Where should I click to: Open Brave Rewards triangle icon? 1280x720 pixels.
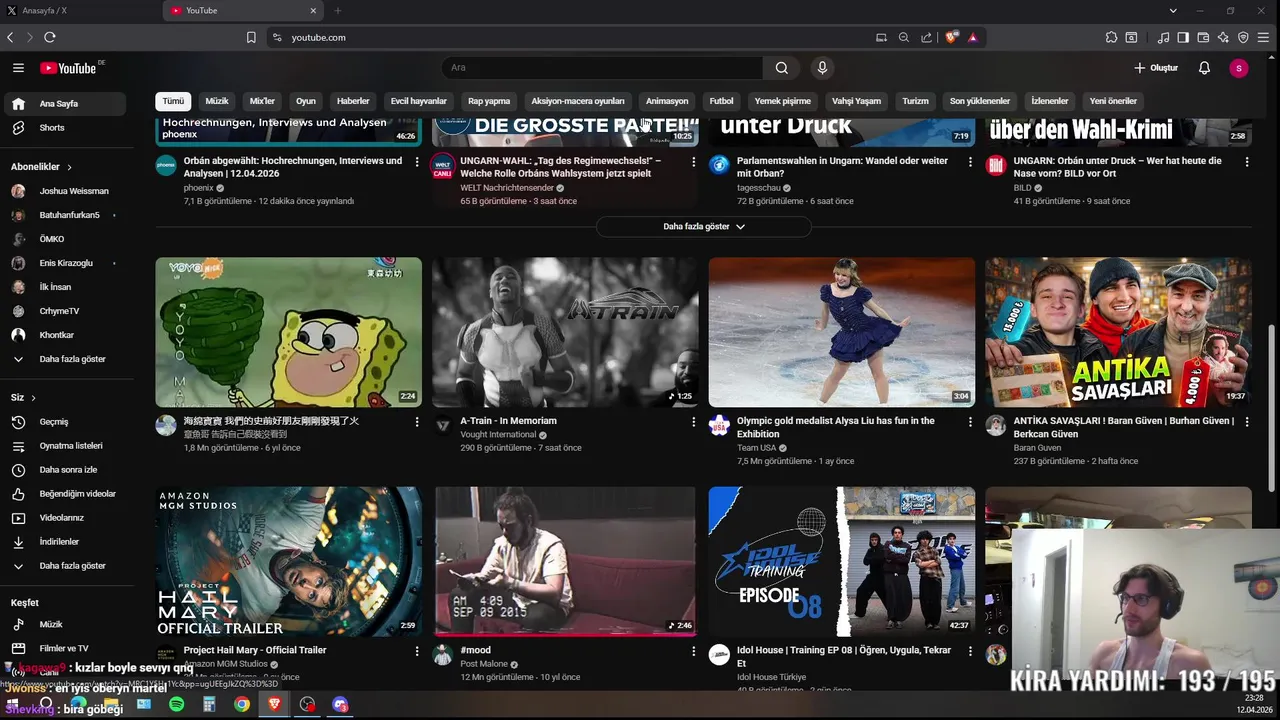pos(972,37)
